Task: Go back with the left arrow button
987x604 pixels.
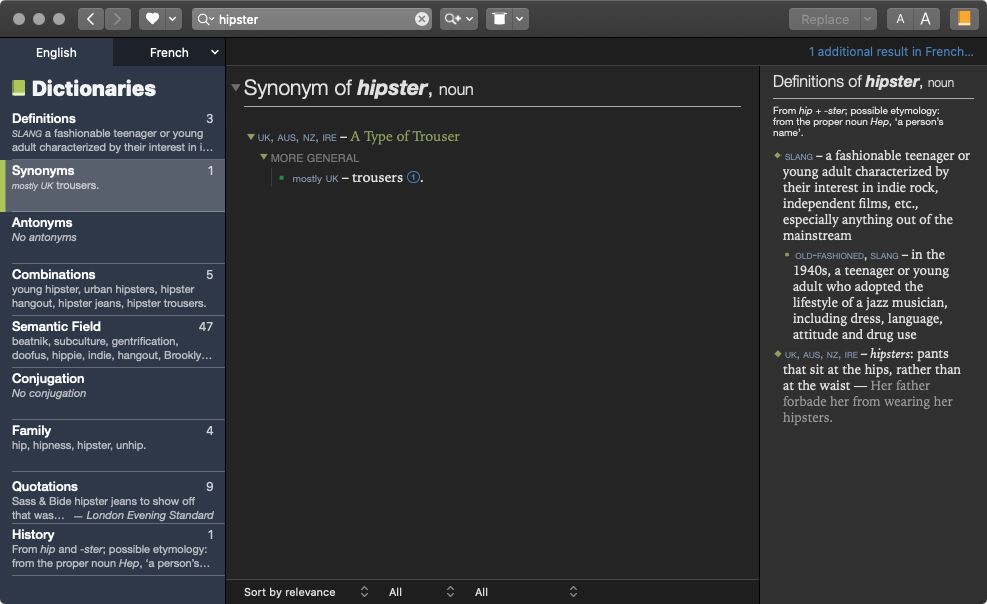Action: click(91, 19)
